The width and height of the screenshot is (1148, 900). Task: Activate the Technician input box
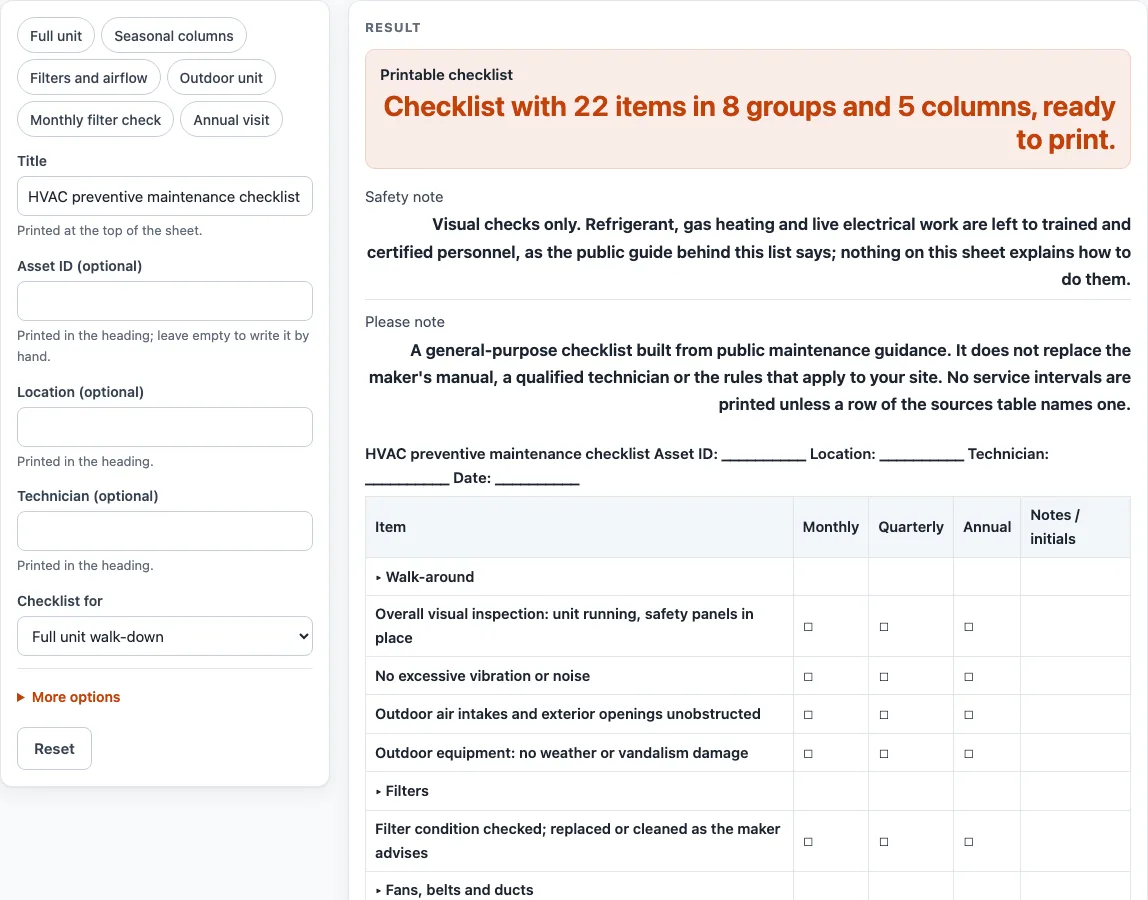click(165, 531)
